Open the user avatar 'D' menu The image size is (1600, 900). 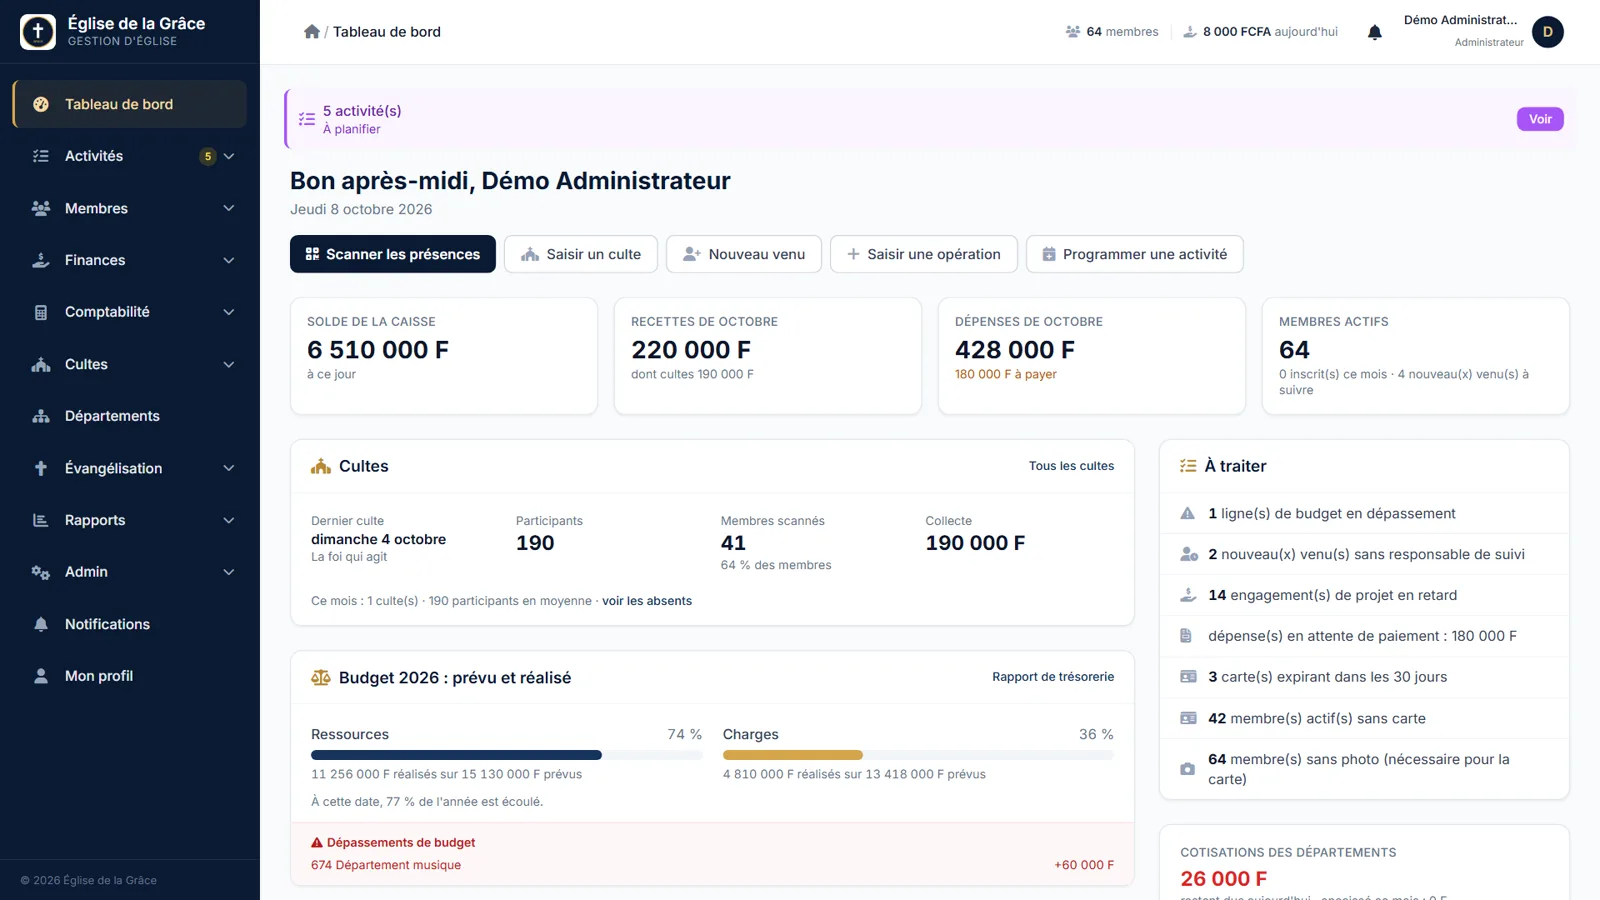click(1547, 32)
